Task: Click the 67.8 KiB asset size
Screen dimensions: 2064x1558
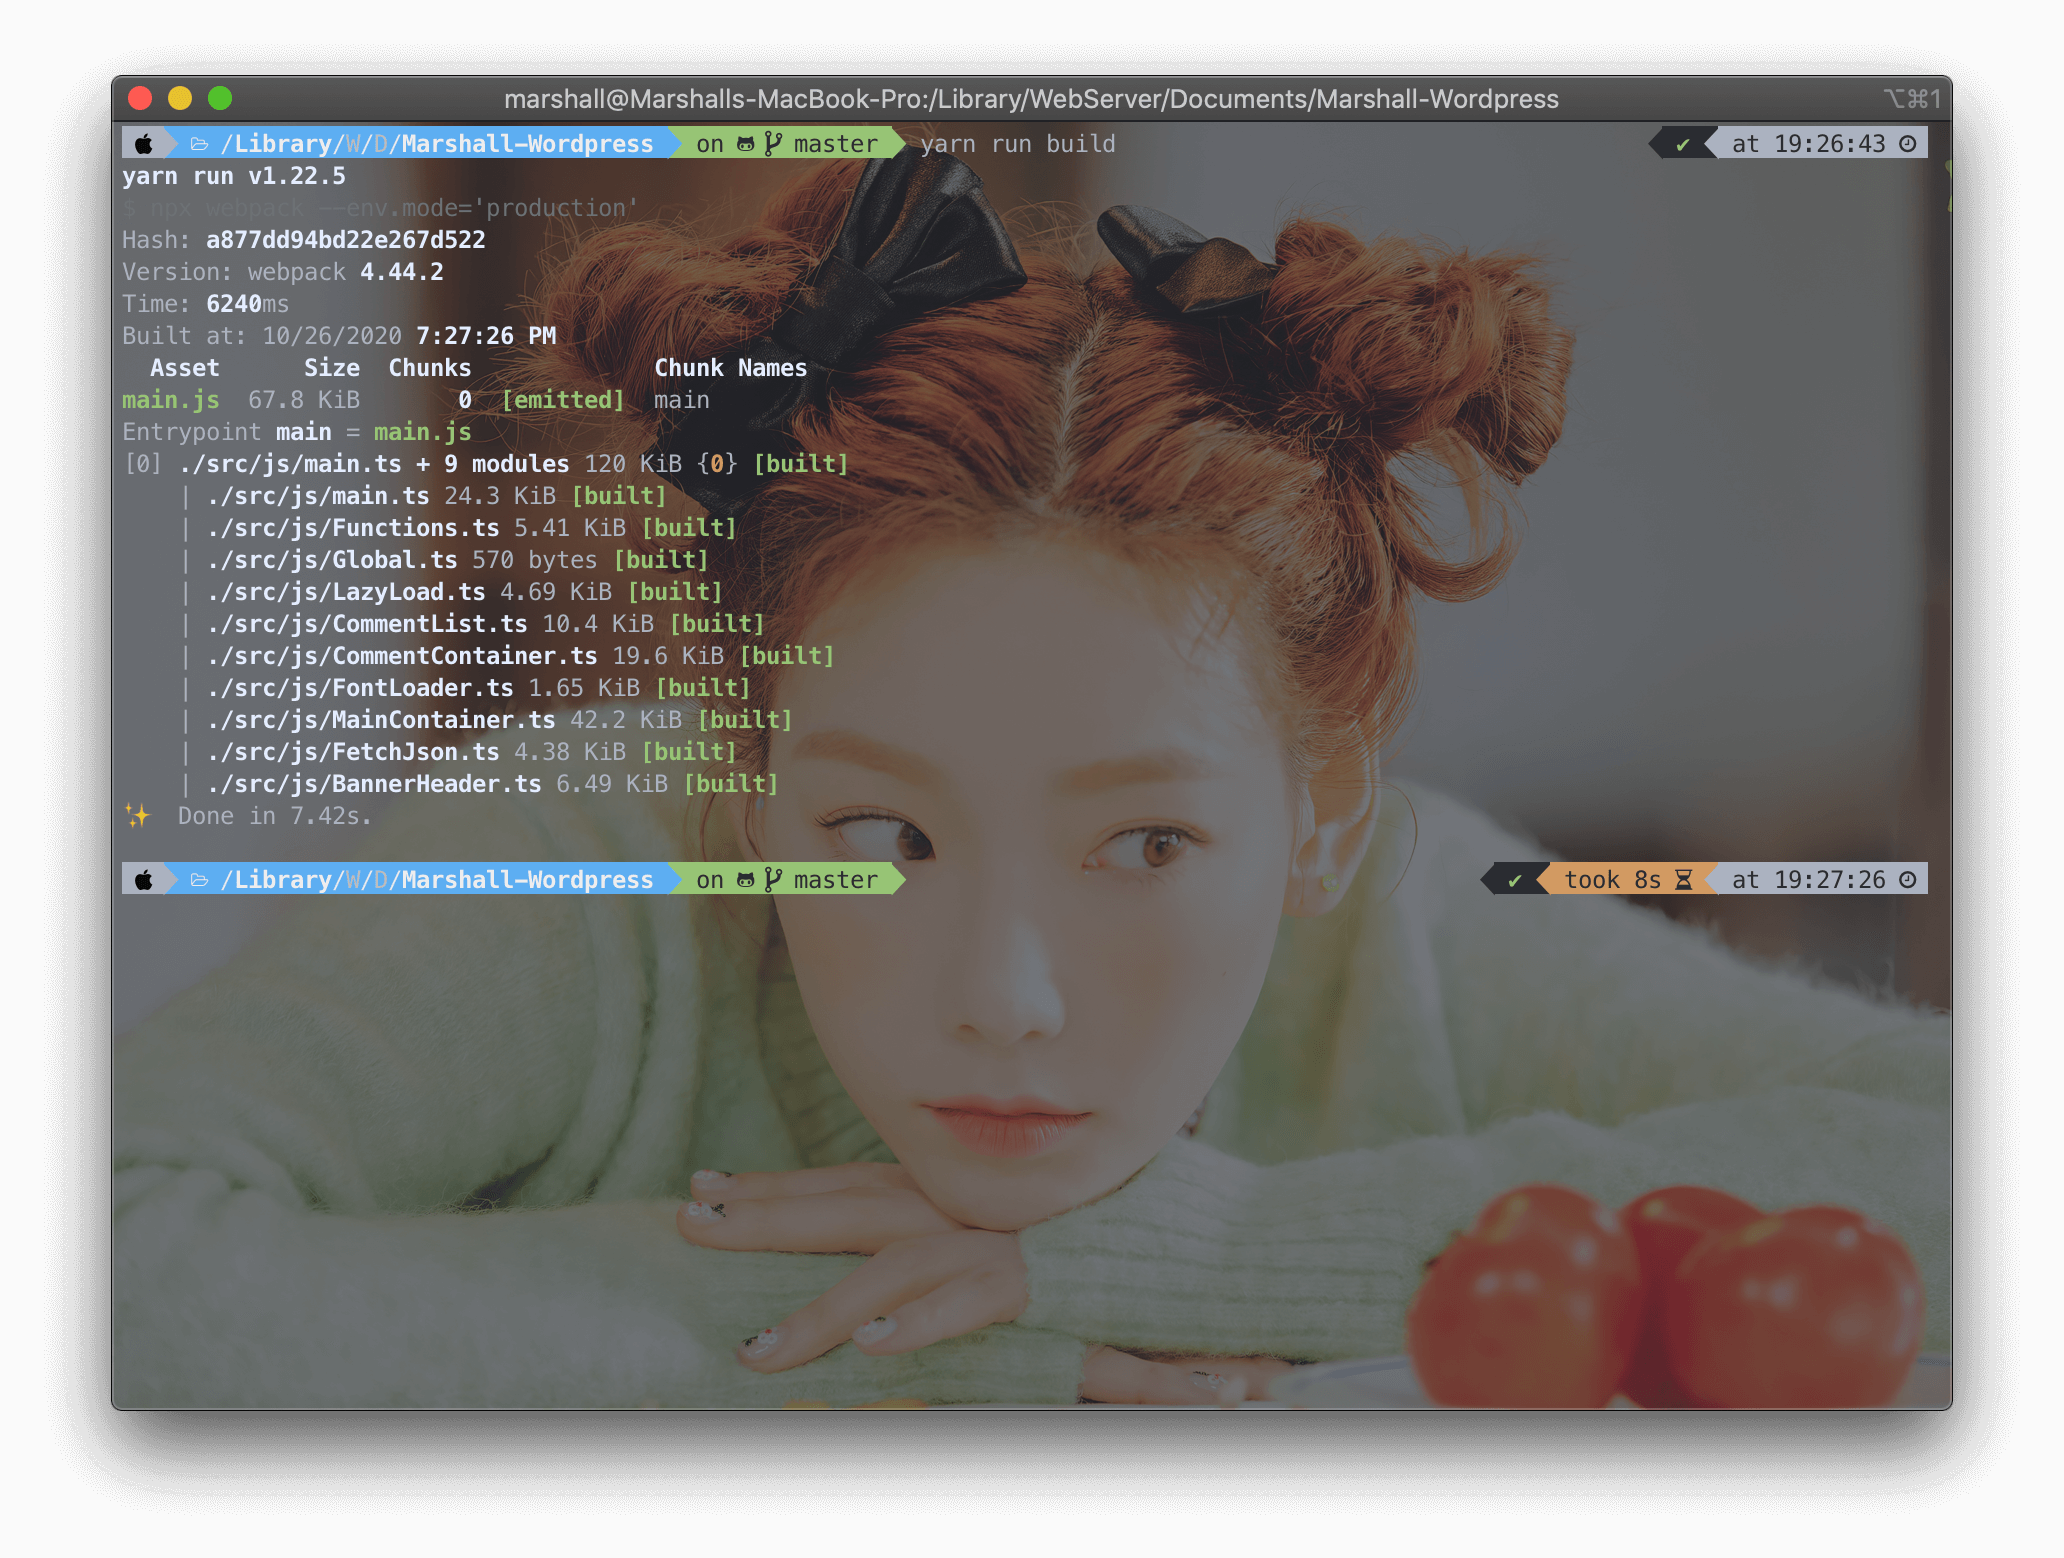Action: pyautogui.click(x=304, y=400)
